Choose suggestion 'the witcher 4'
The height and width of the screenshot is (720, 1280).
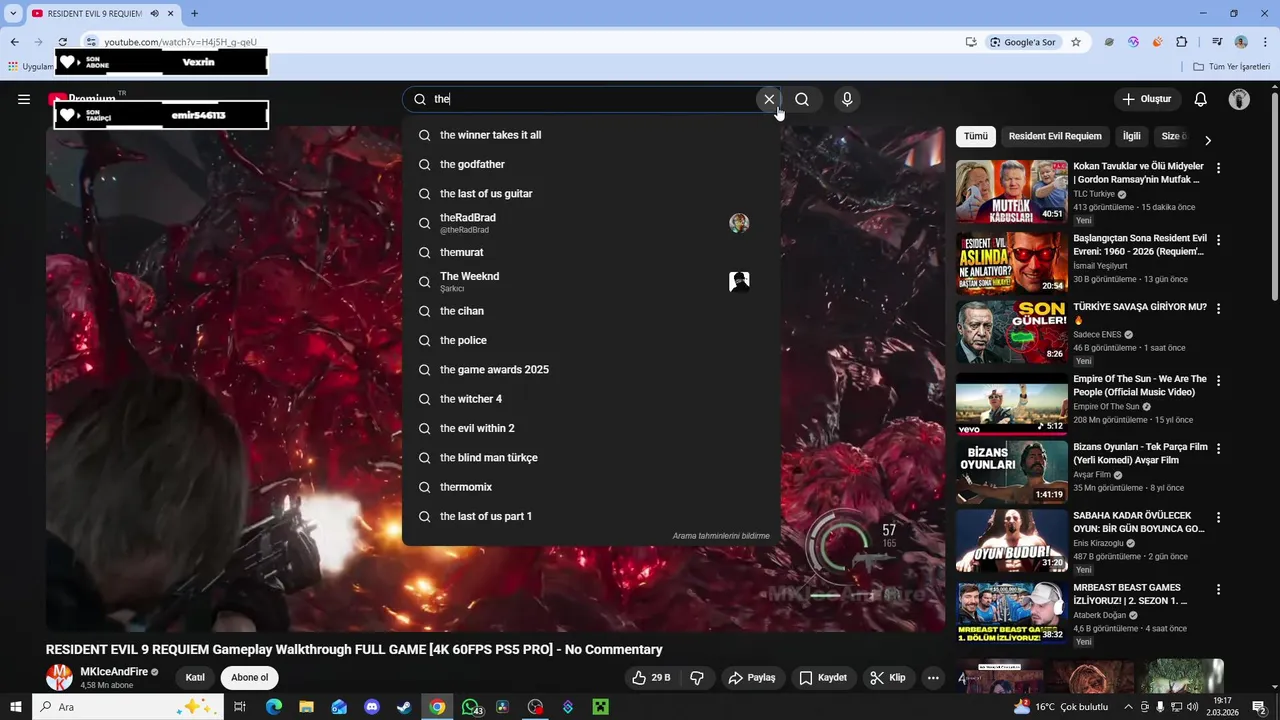coord(591,399)
